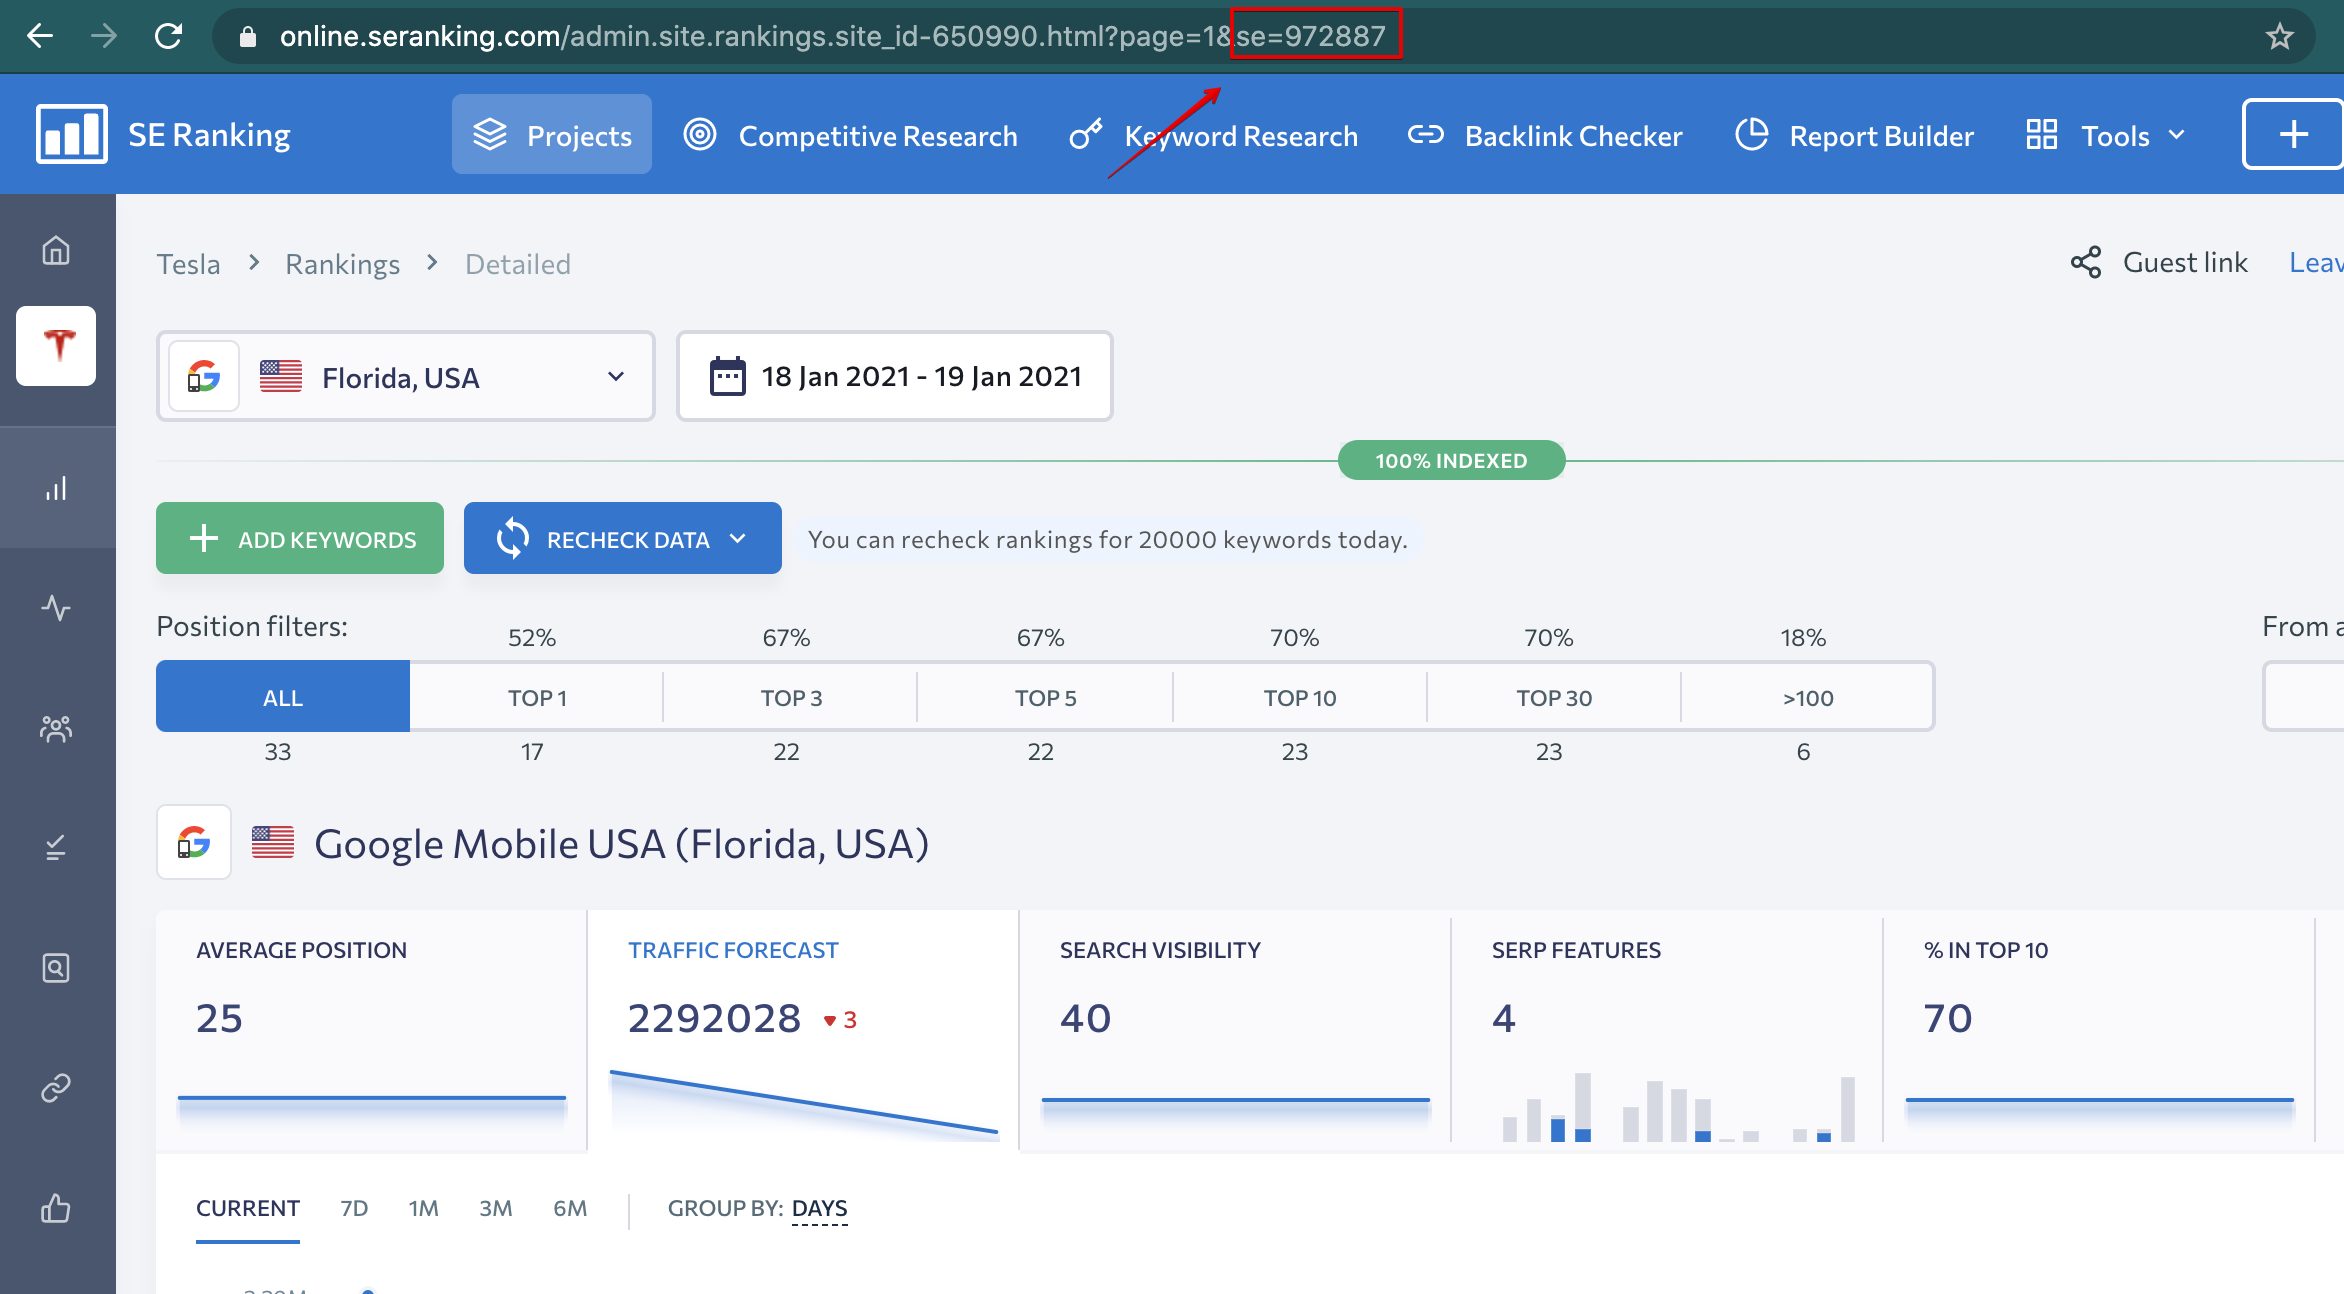The image size is (2344, 1294).
Task: Select TOP 3 position filter
Action: tap(791, 697)
